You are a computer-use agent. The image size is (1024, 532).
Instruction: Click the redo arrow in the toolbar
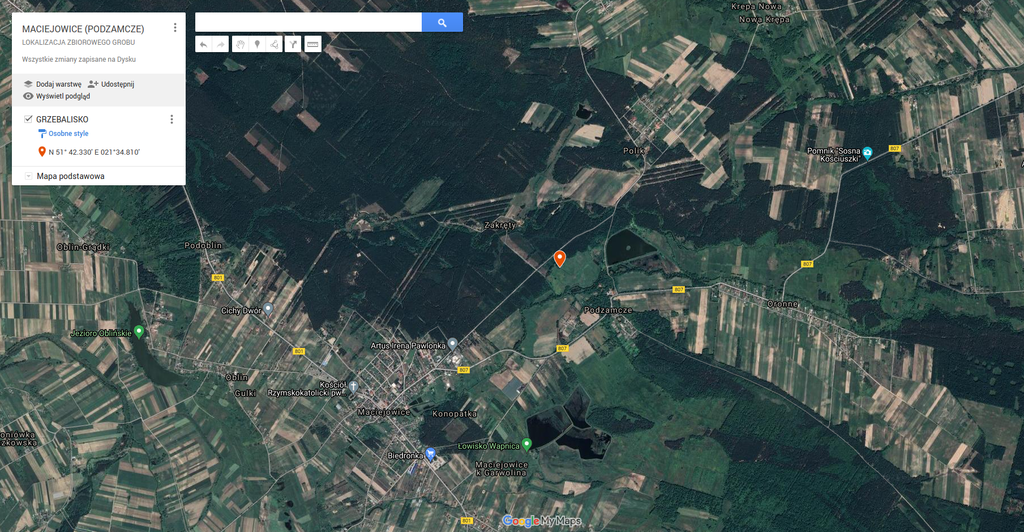click(x=220, y=44)
